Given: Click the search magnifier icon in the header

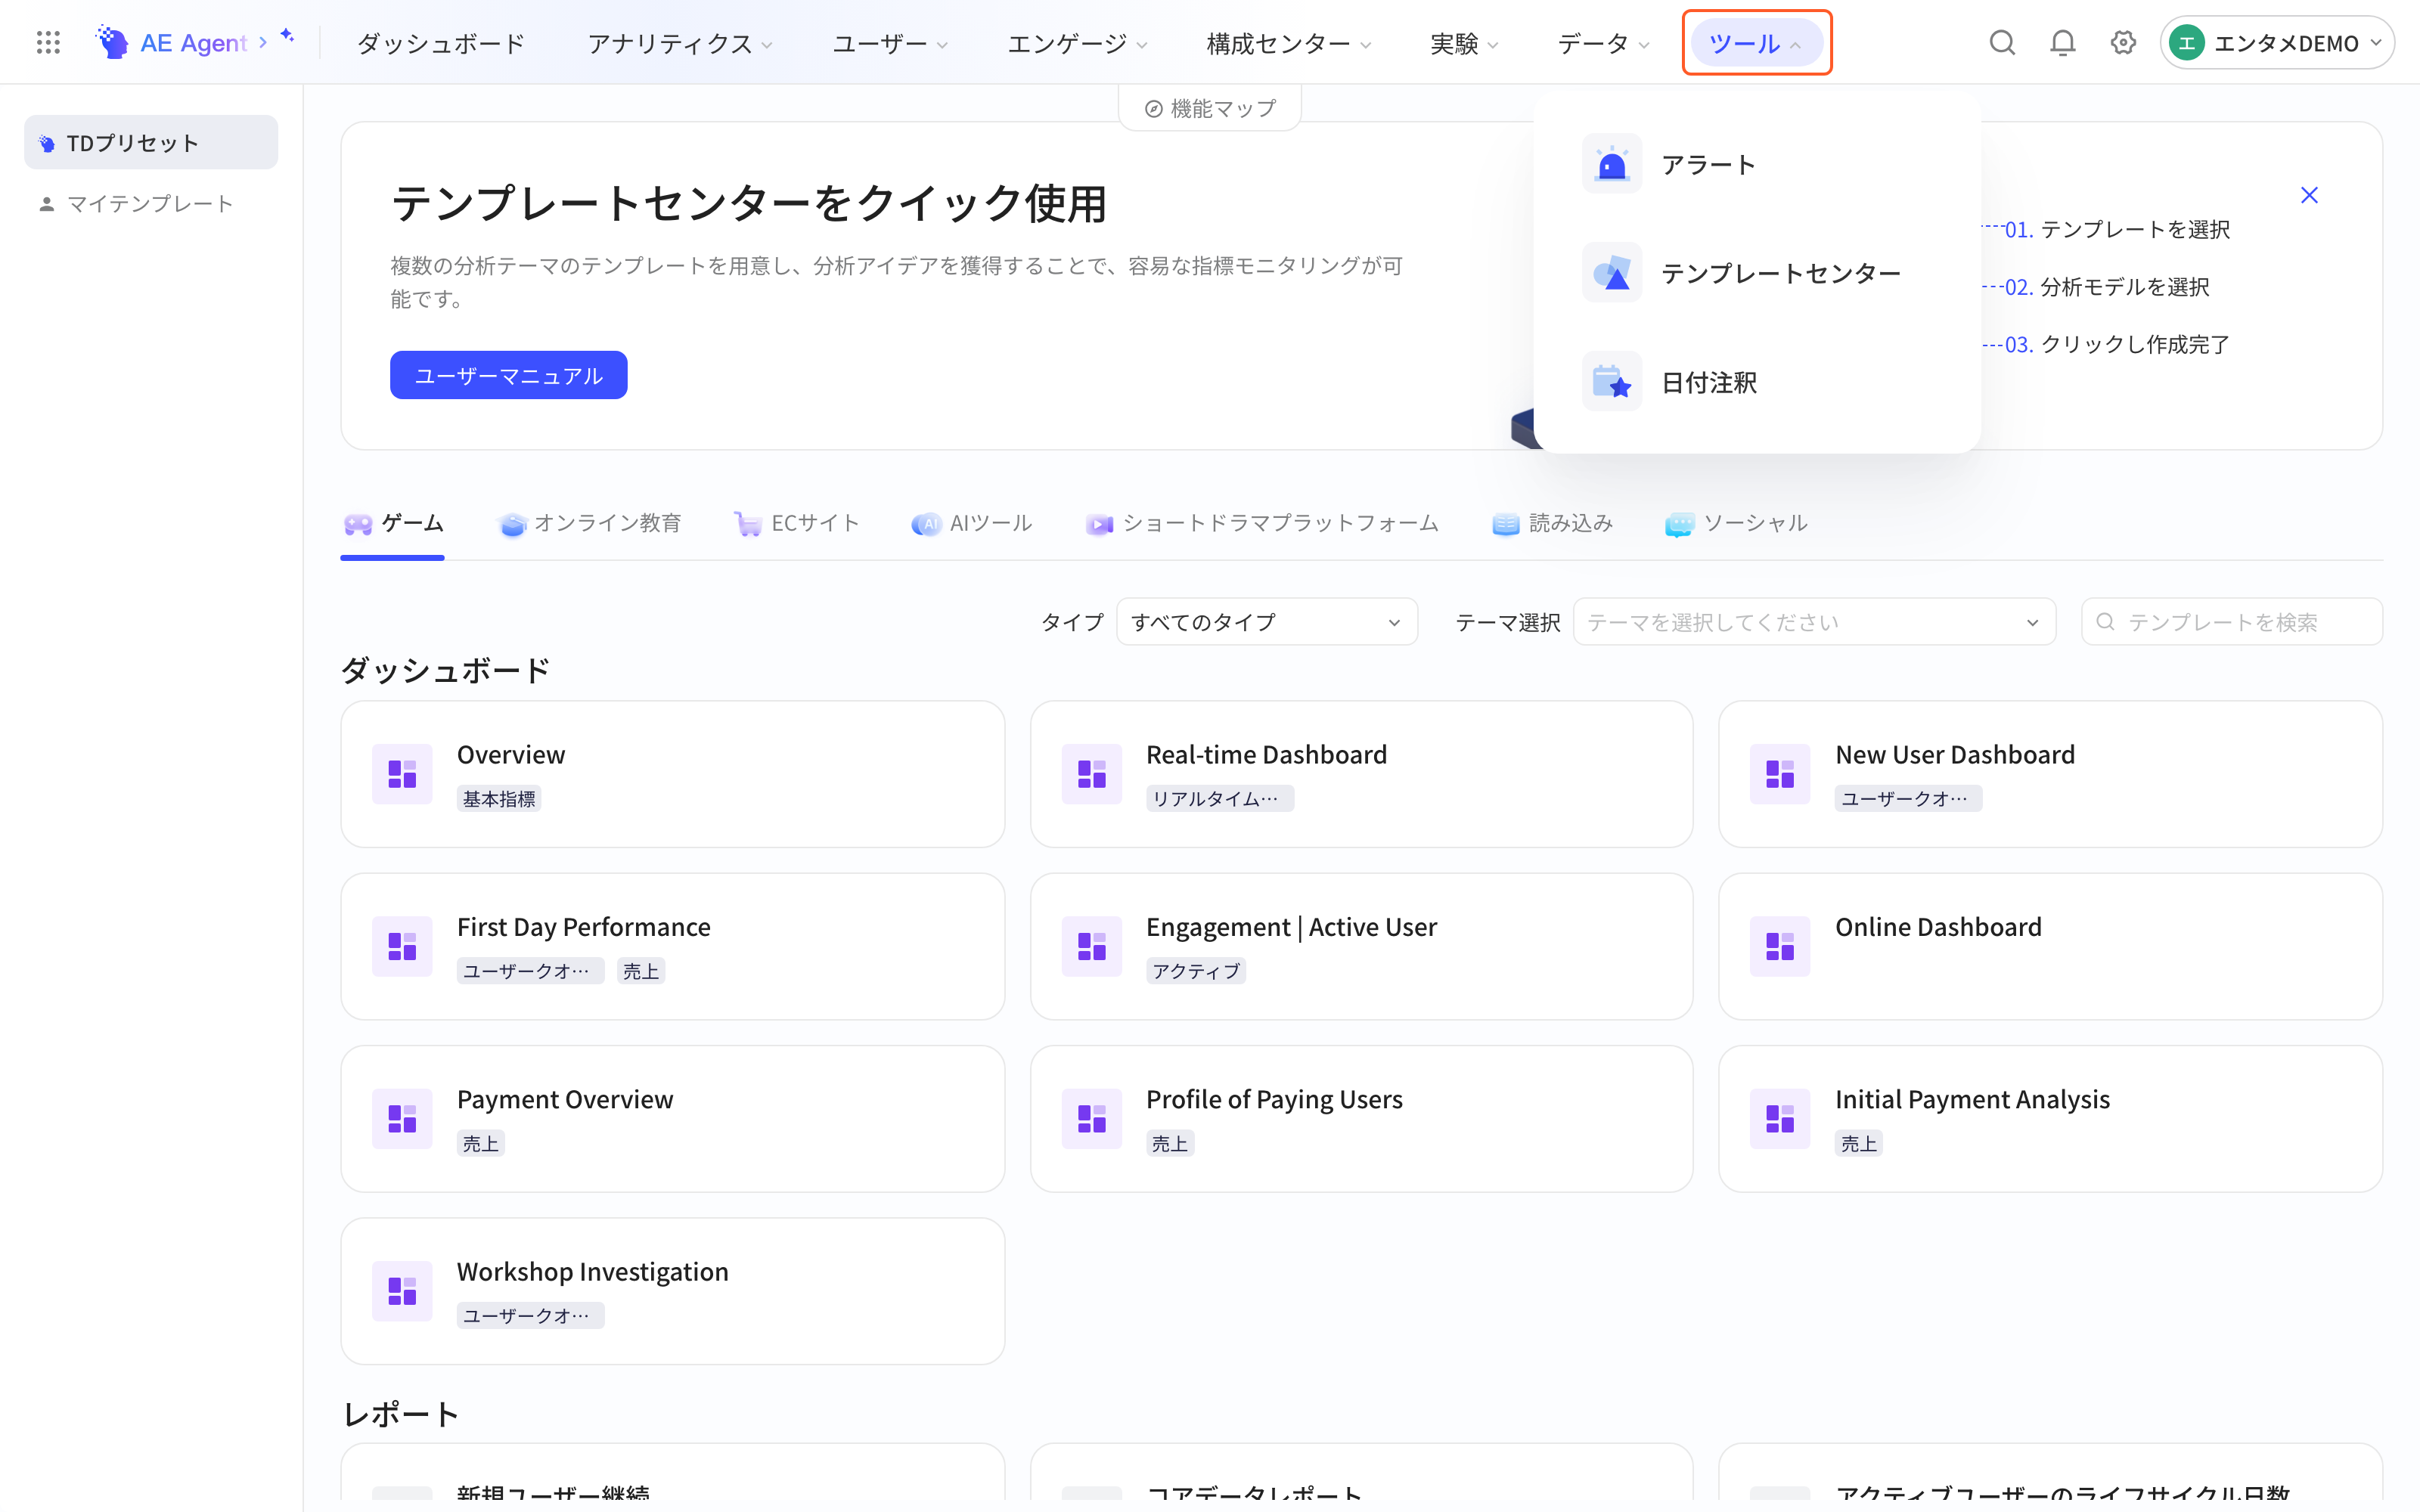Looking at the screenshot, I should point(2001,42).
